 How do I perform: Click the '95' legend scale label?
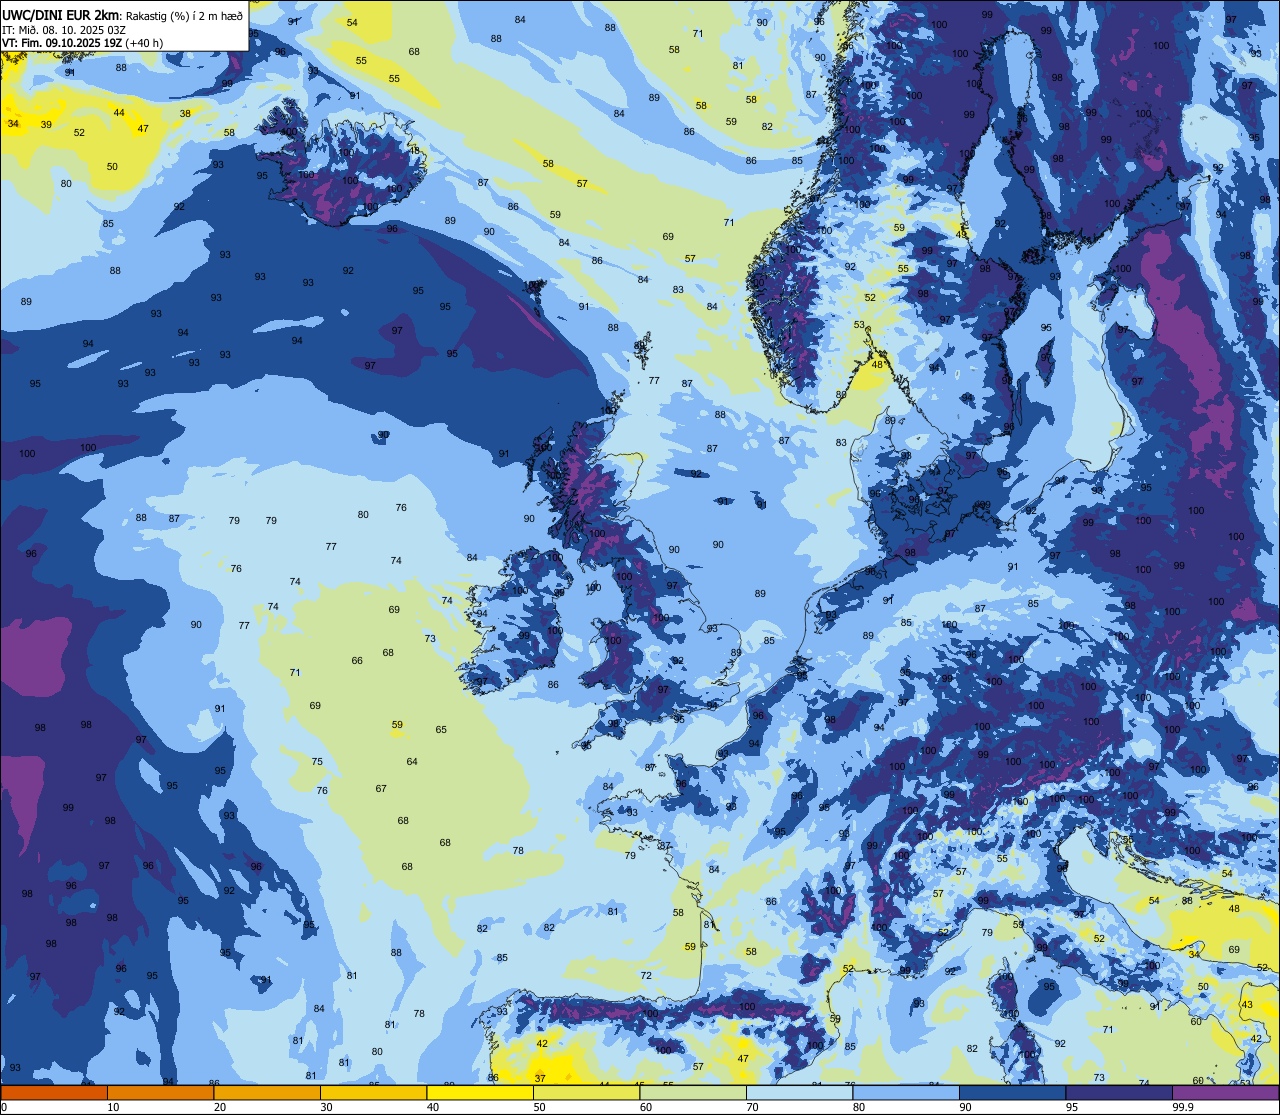click(1072, 1108)
